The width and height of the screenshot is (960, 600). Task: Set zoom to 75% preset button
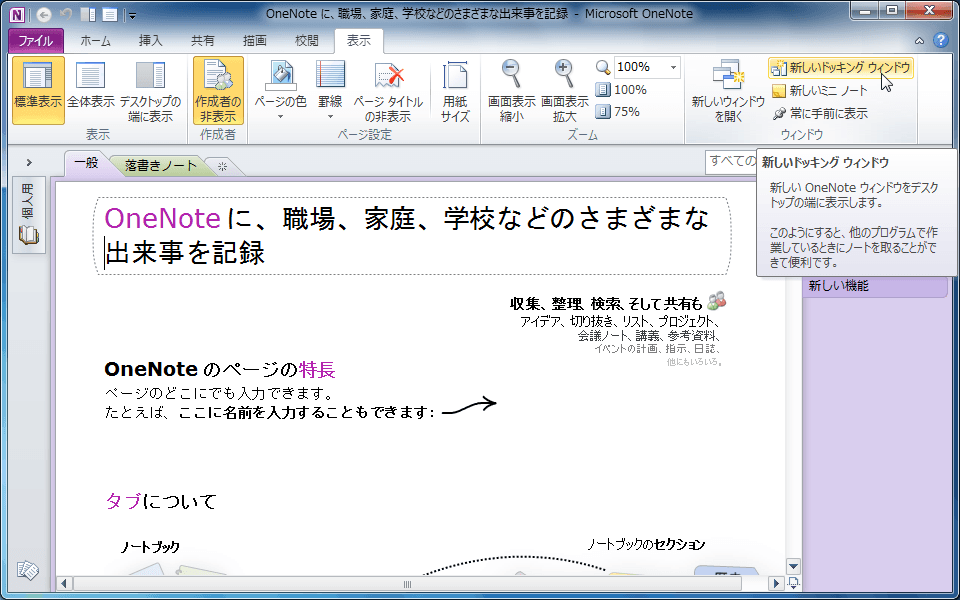pos(618,111)
